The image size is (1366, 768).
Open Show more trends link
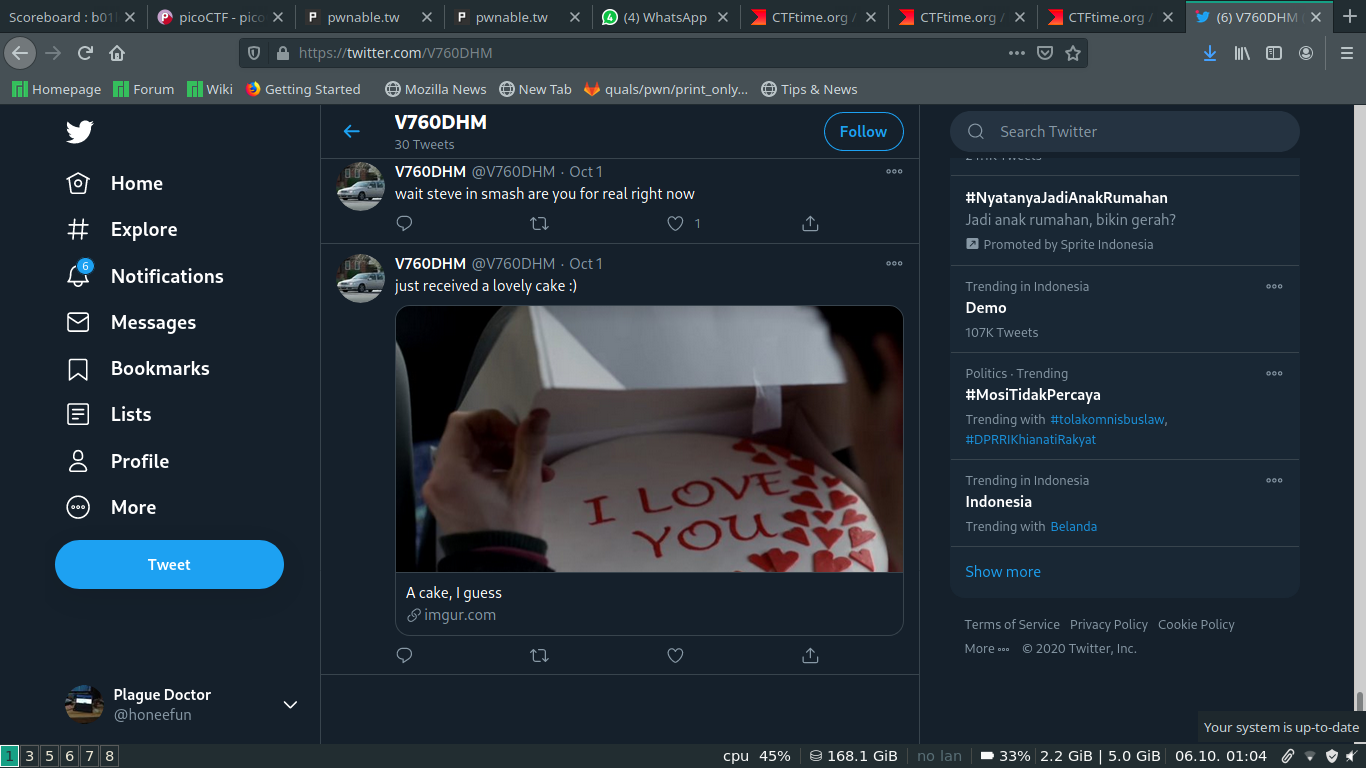tap(1003, 572)
